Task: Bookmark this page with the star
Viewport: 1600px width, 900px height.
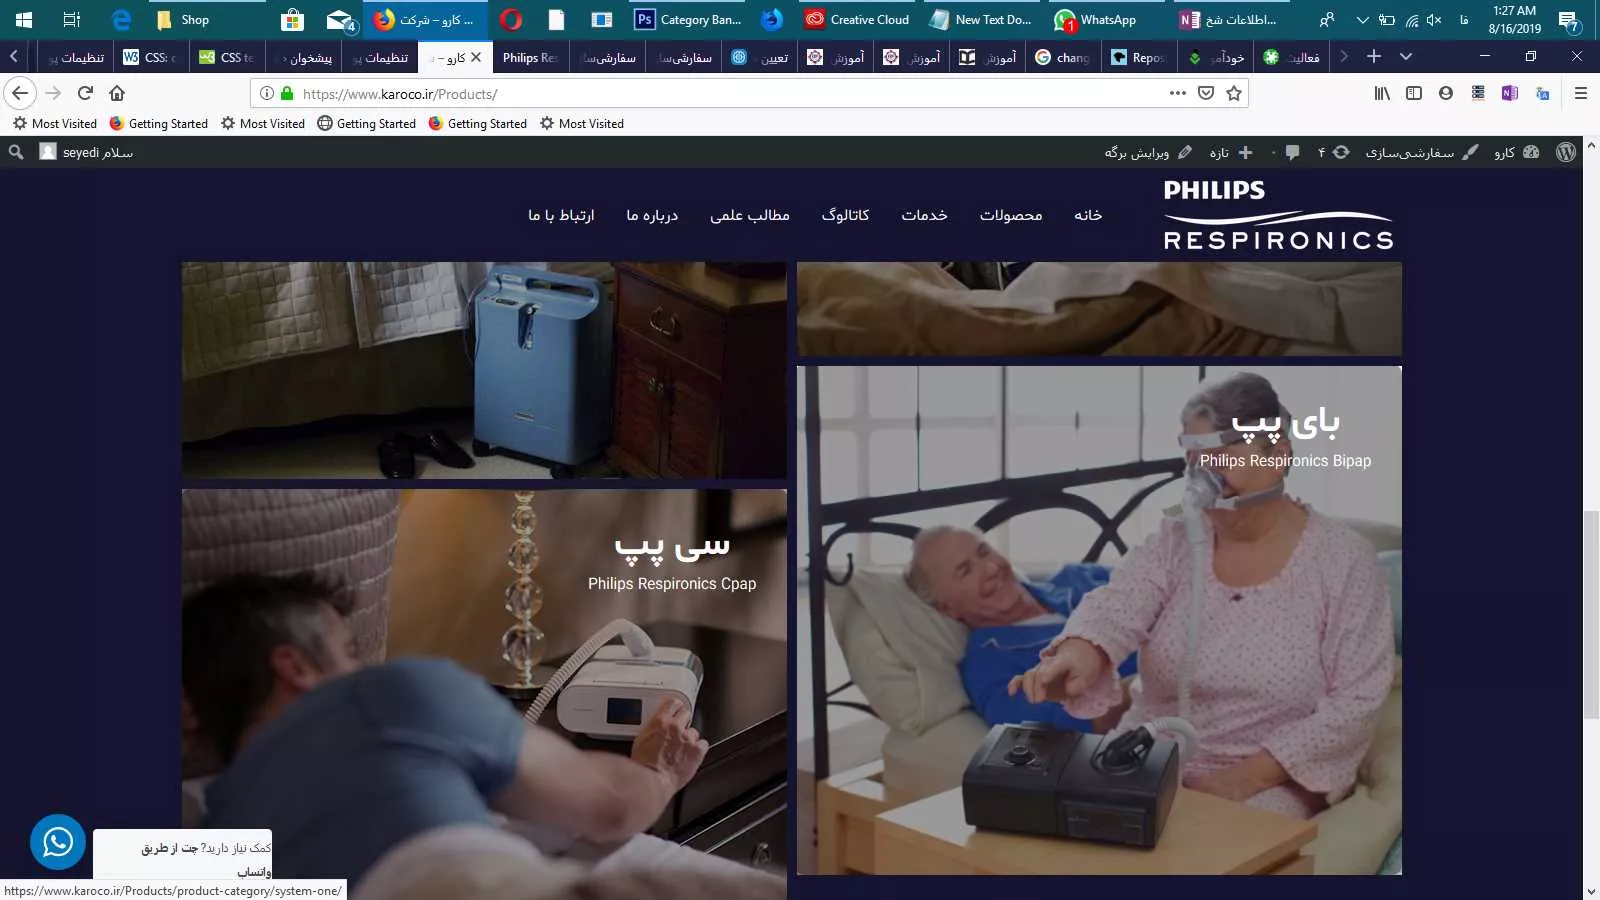Action: click(1234, 93)
